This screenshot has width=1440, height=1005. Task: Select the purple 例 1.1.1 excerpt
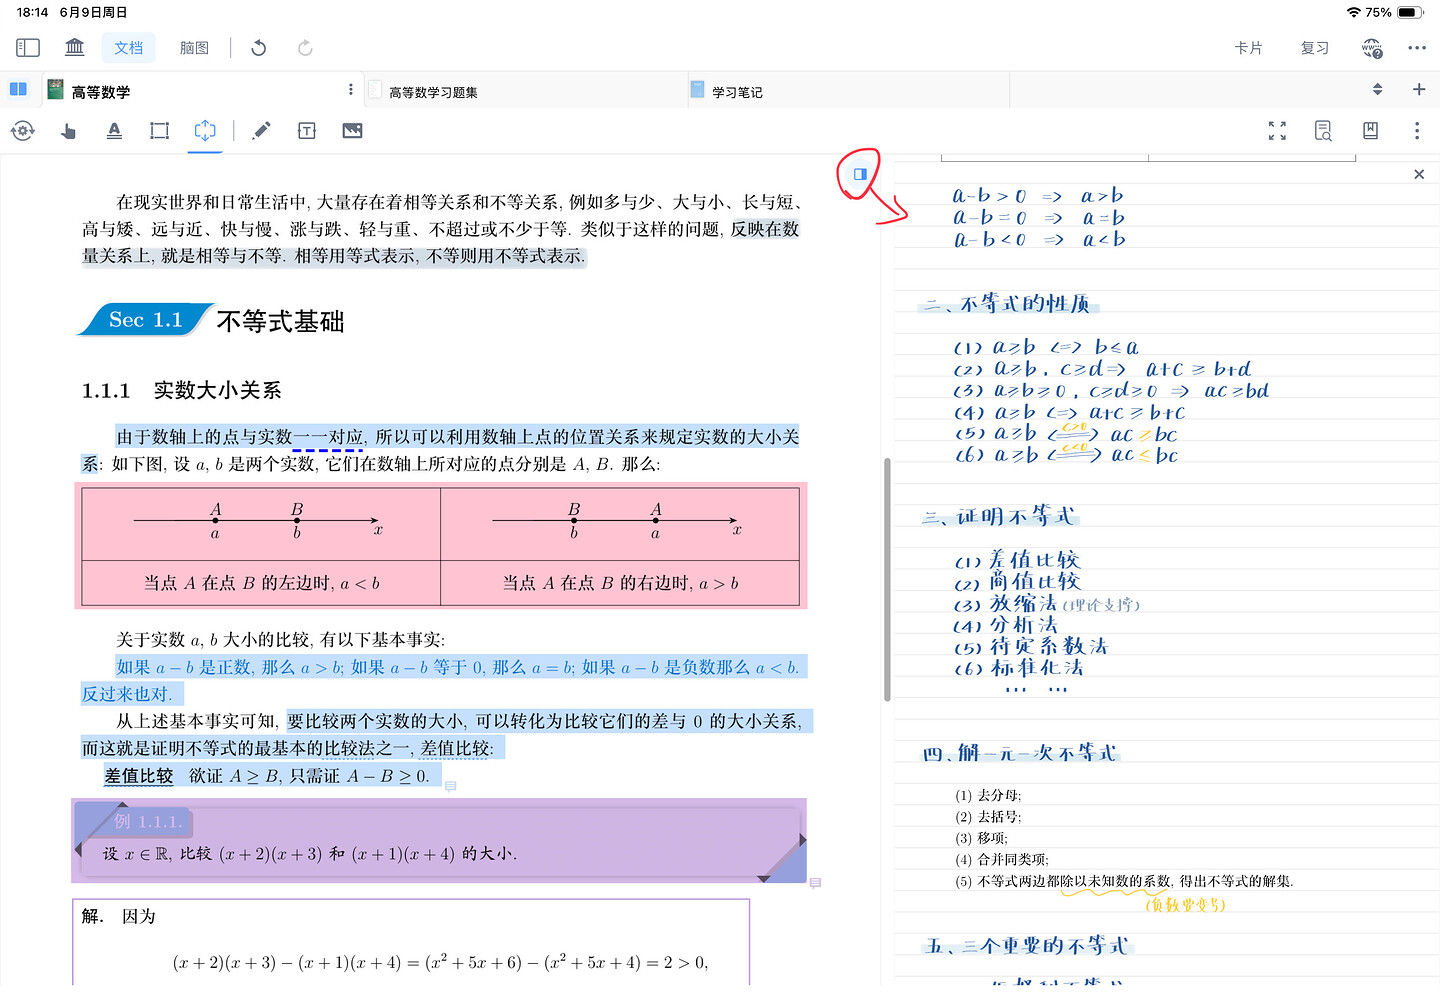pos(439,840)
